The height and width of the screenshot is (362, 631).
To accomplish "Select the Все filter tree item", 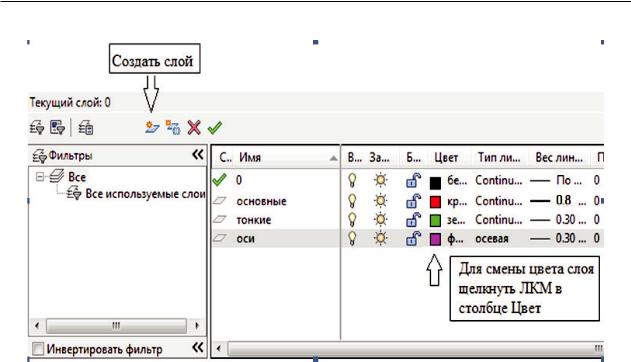I will tap(76, 177).
